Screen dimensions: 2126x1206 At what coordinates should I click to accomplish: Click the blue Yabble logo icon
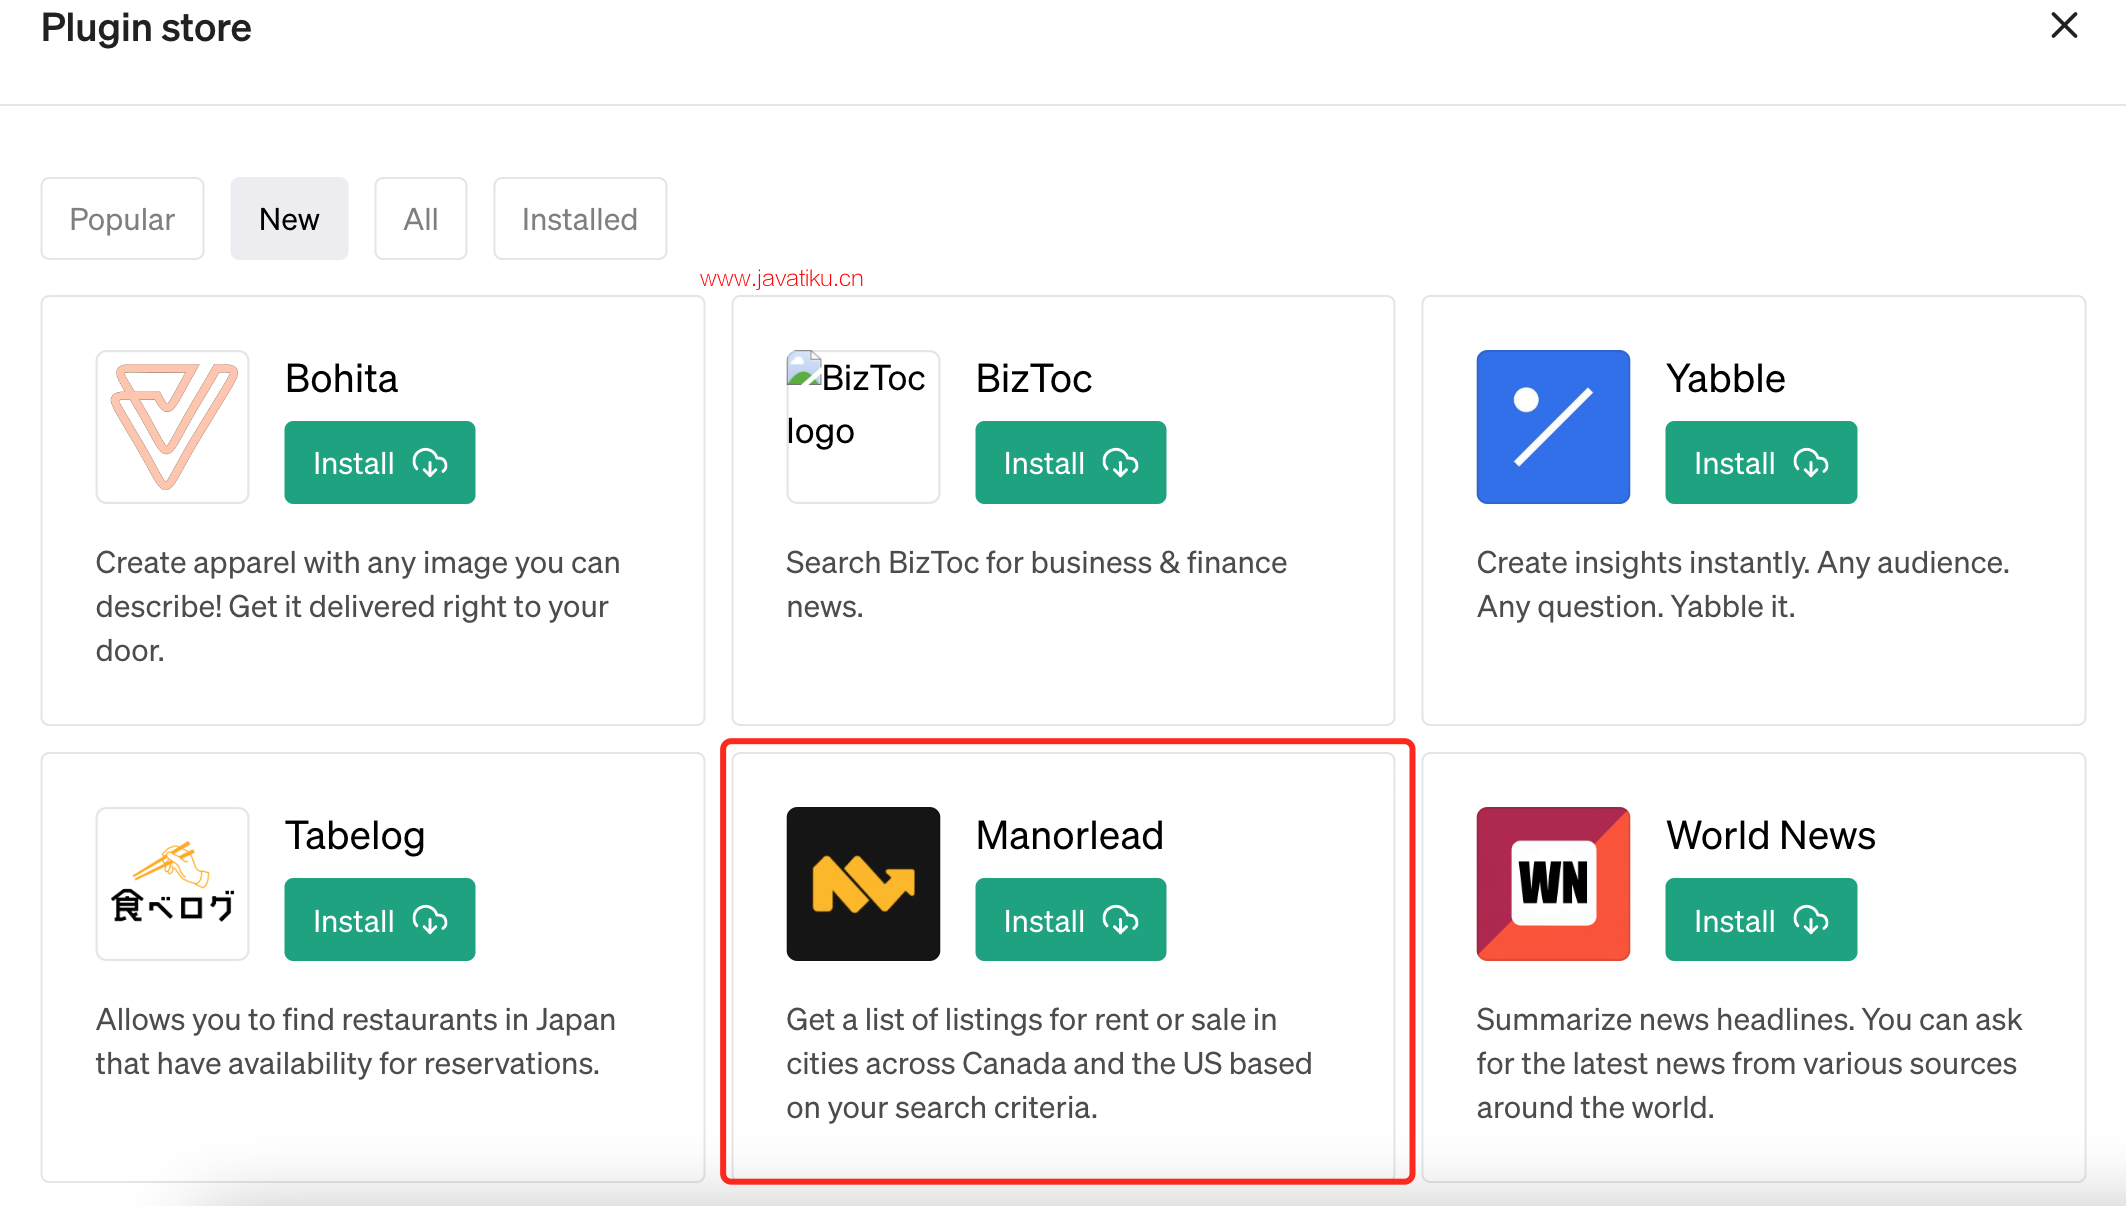point(1552,427)
